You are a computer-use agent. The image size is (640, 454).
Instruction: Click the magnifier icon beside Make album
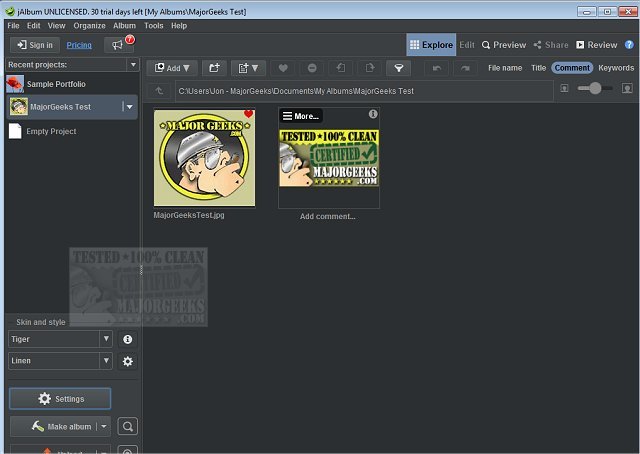[x=127, y=427]
